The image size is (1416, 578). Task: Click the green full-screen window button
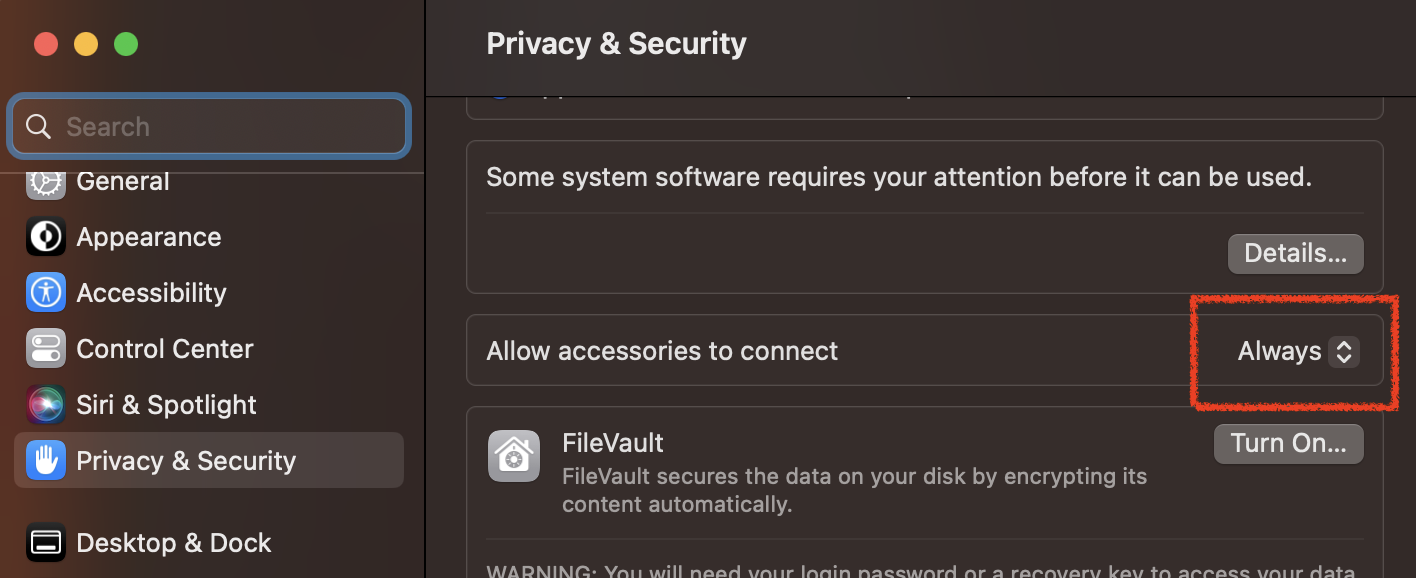(x=126, y=44)
